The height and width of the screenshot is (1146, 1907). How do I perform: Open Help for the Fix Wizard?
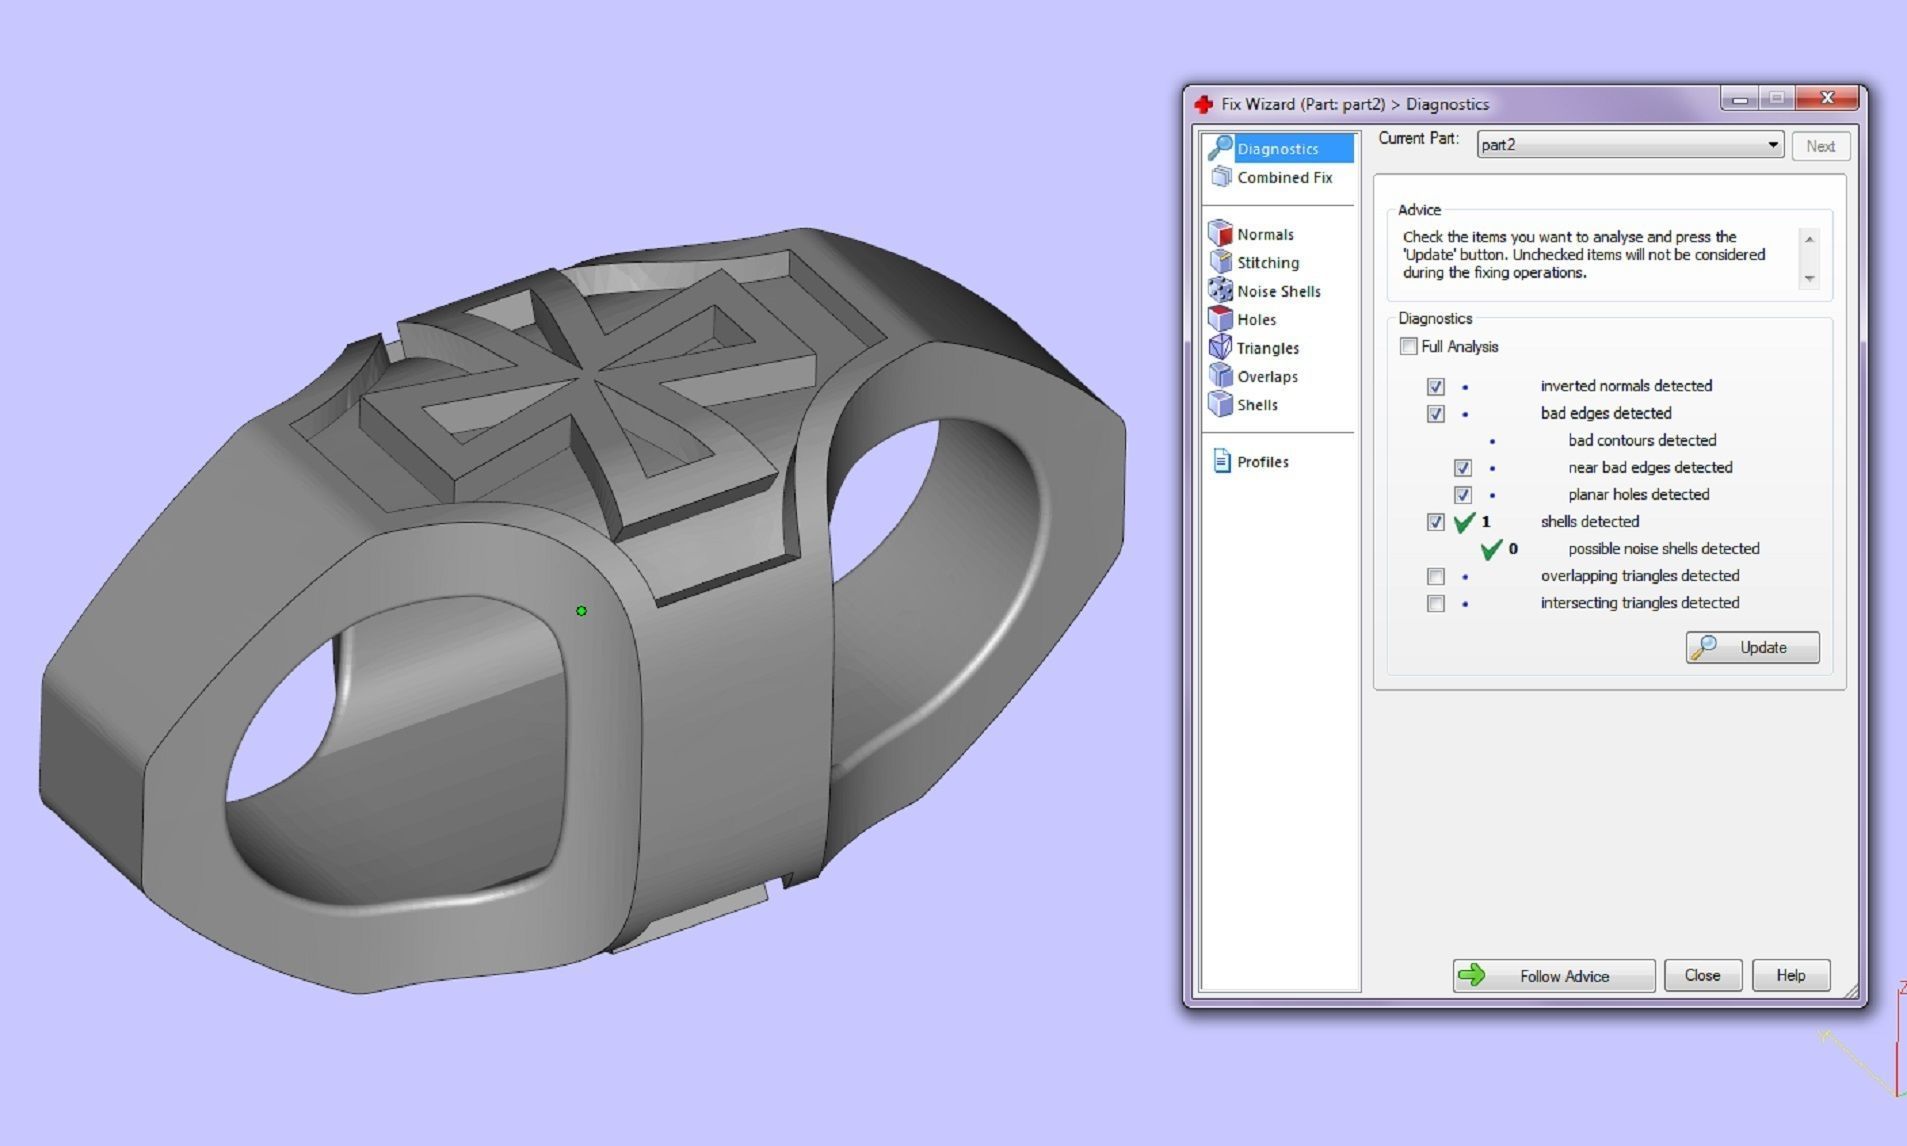pyautogui.click(x=1790, y=975)
